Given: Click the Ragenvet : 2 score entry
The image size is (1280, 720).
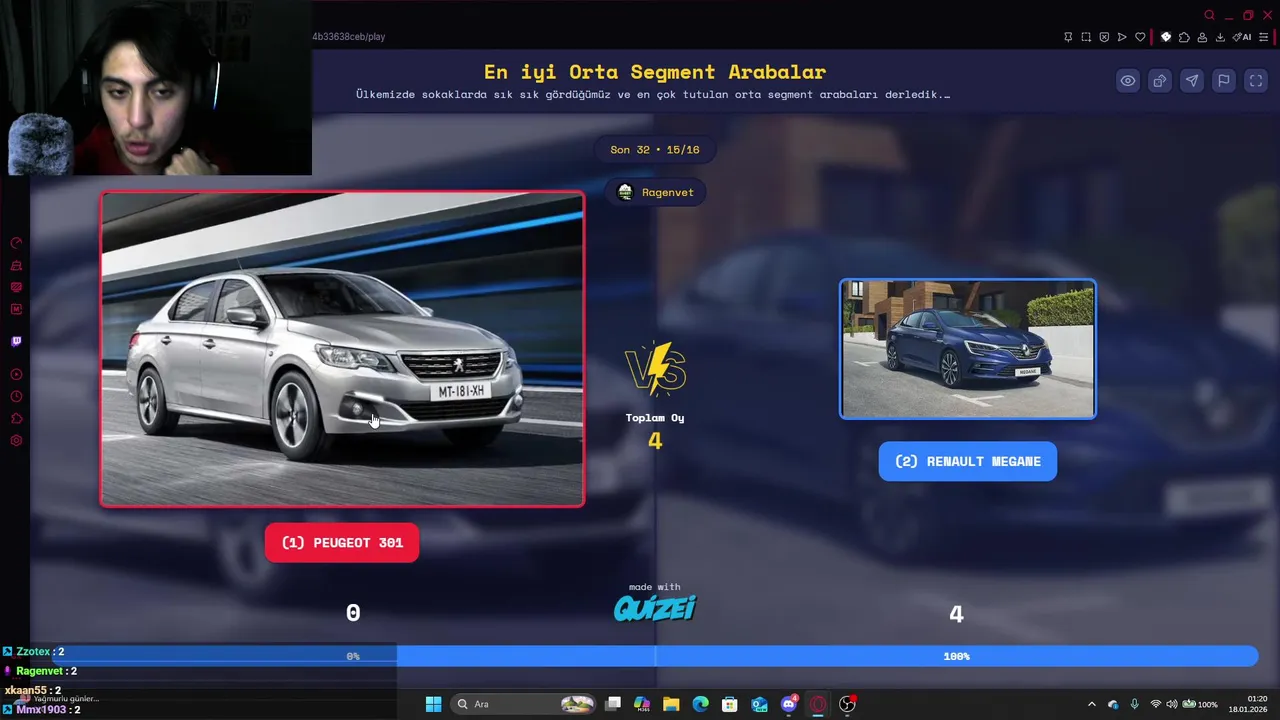Looking at the screenshot, I should click(40, 671).
